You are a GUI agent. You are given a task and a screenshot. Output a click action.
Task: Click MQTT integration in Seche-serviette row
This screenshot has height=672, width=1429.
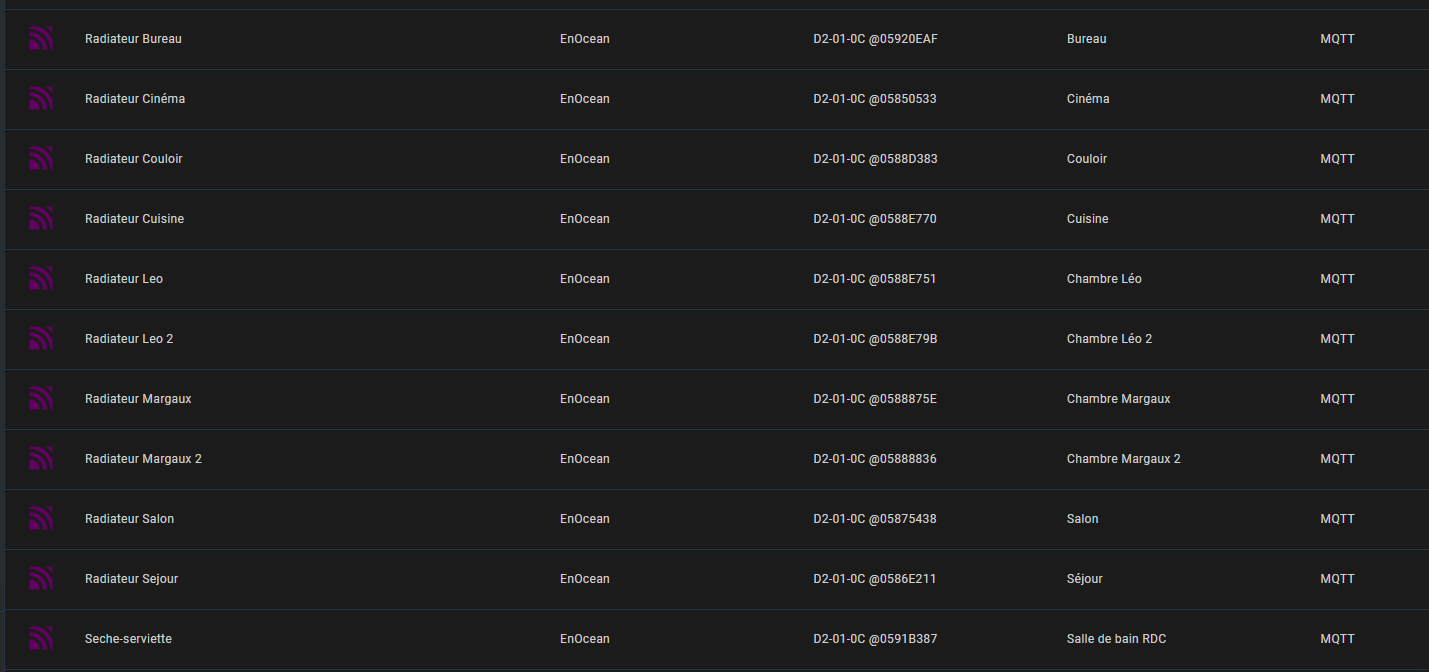tap(1337, 639)
